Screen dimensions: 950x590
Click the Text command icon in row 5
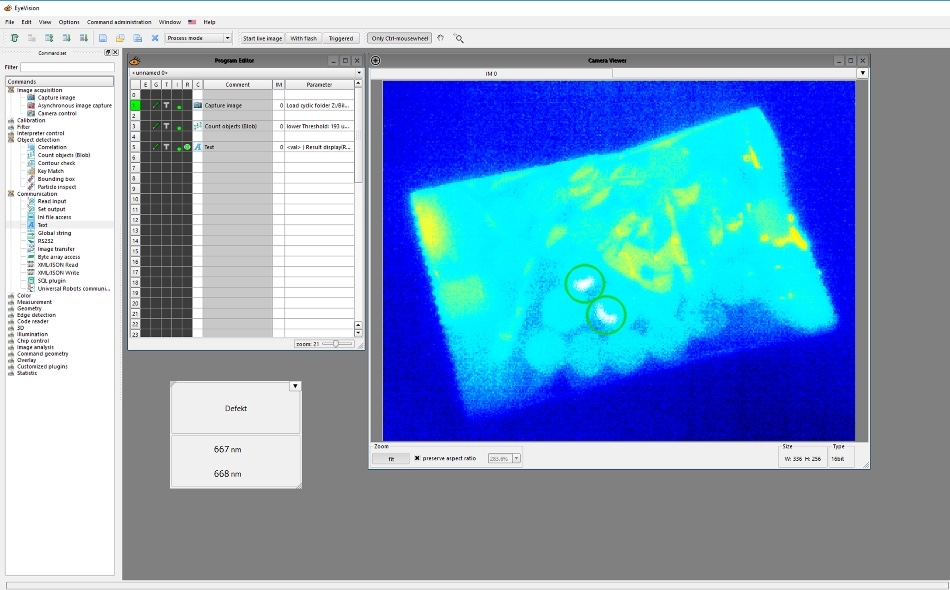point(198,147)
